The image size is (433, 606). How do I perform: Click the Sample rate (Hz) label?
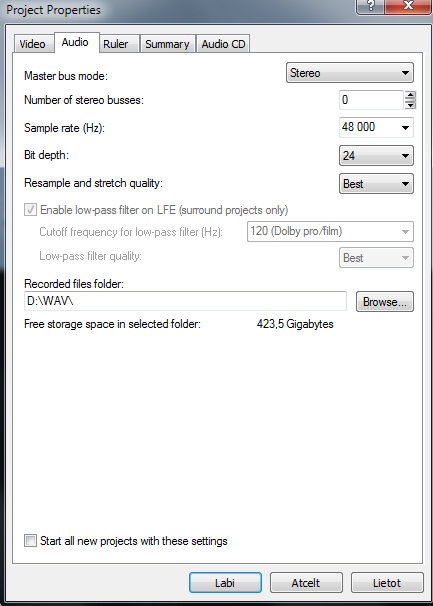(65, 128)
